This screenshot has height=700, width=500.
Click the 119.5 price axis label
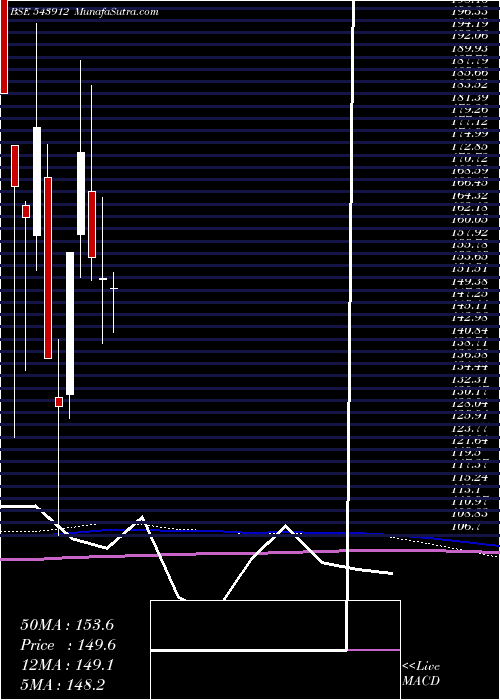[466, 454]
